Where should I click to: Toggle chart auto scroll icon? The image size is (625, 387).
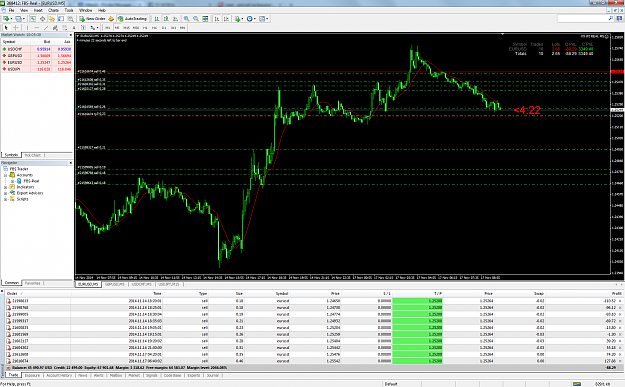217,19
